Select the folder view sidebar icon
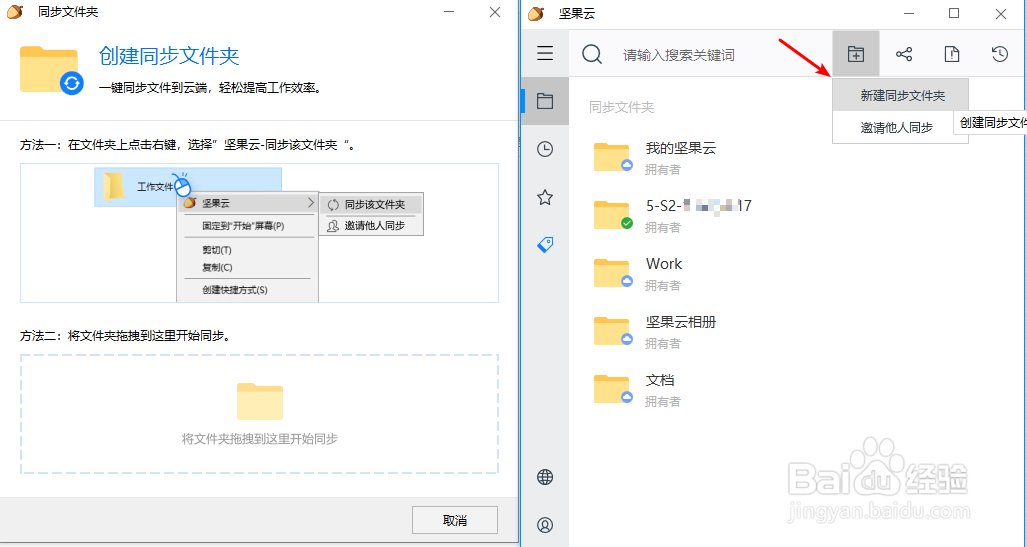The image size is (1027, 547). tap(545, 101)
